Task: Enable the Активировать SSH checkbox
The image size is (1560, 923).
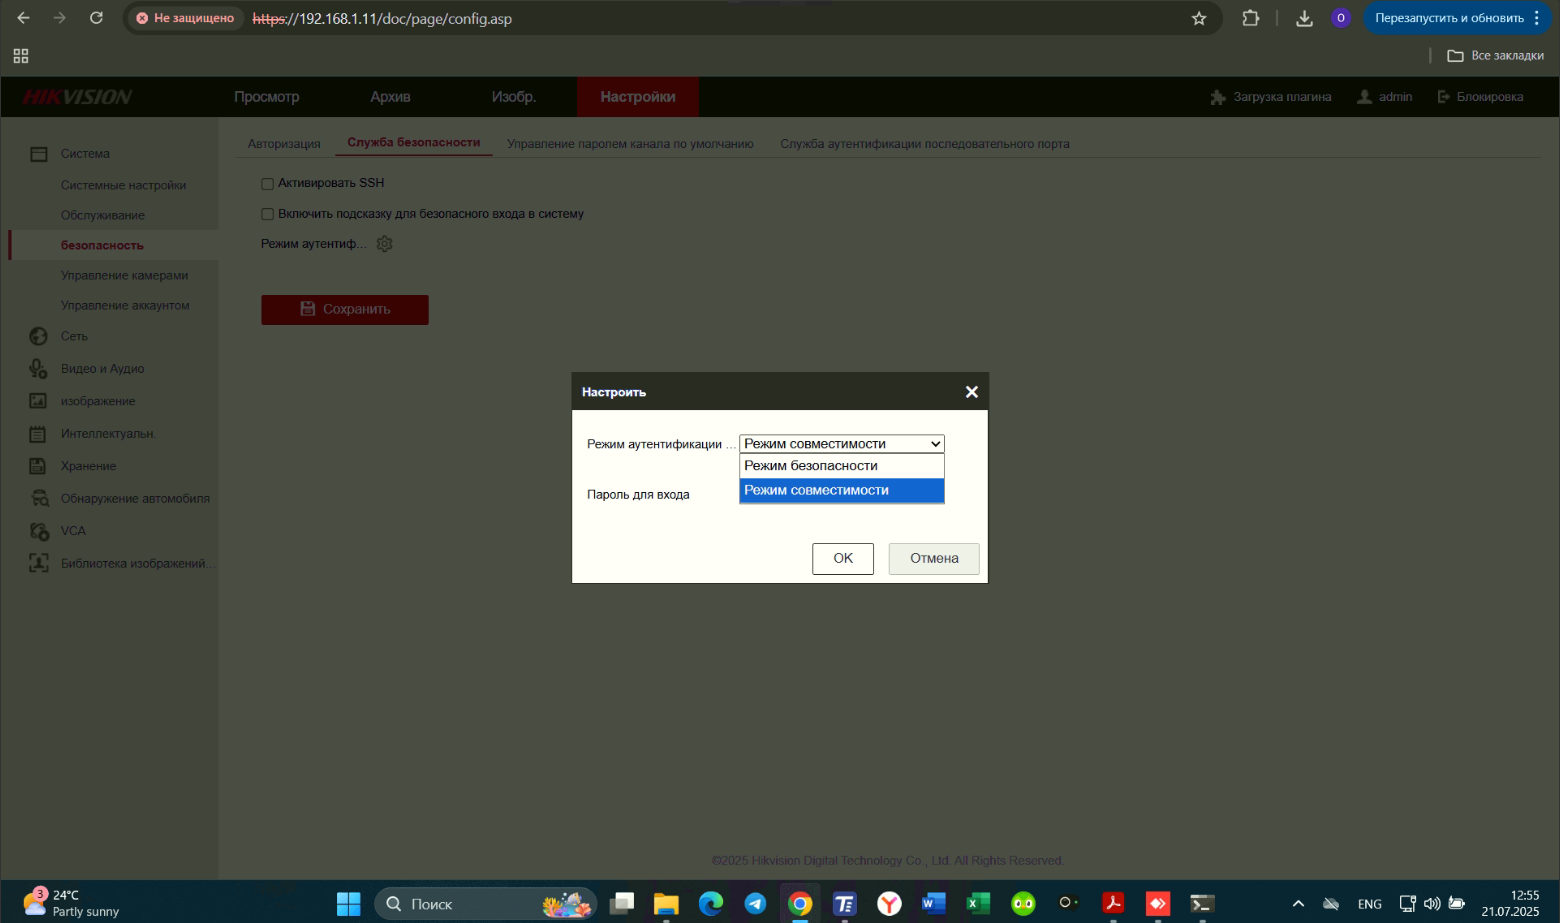Action: coord(267,184)
